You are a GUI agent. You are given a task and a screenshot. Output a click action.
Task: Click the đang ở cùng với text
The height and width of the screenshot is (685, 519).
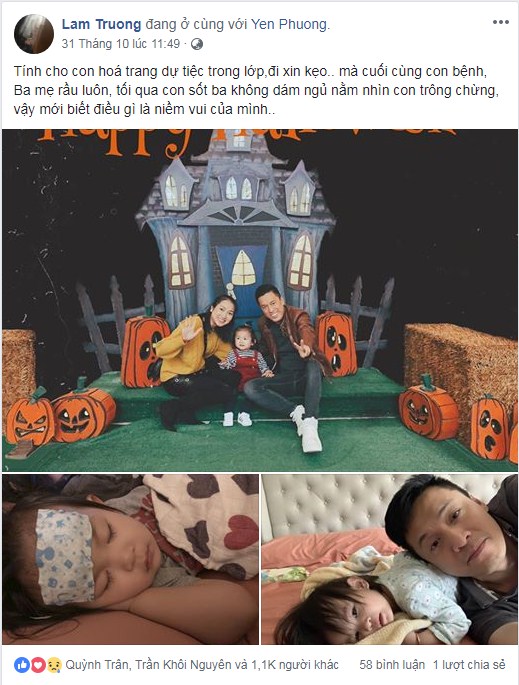click(196, 24)
